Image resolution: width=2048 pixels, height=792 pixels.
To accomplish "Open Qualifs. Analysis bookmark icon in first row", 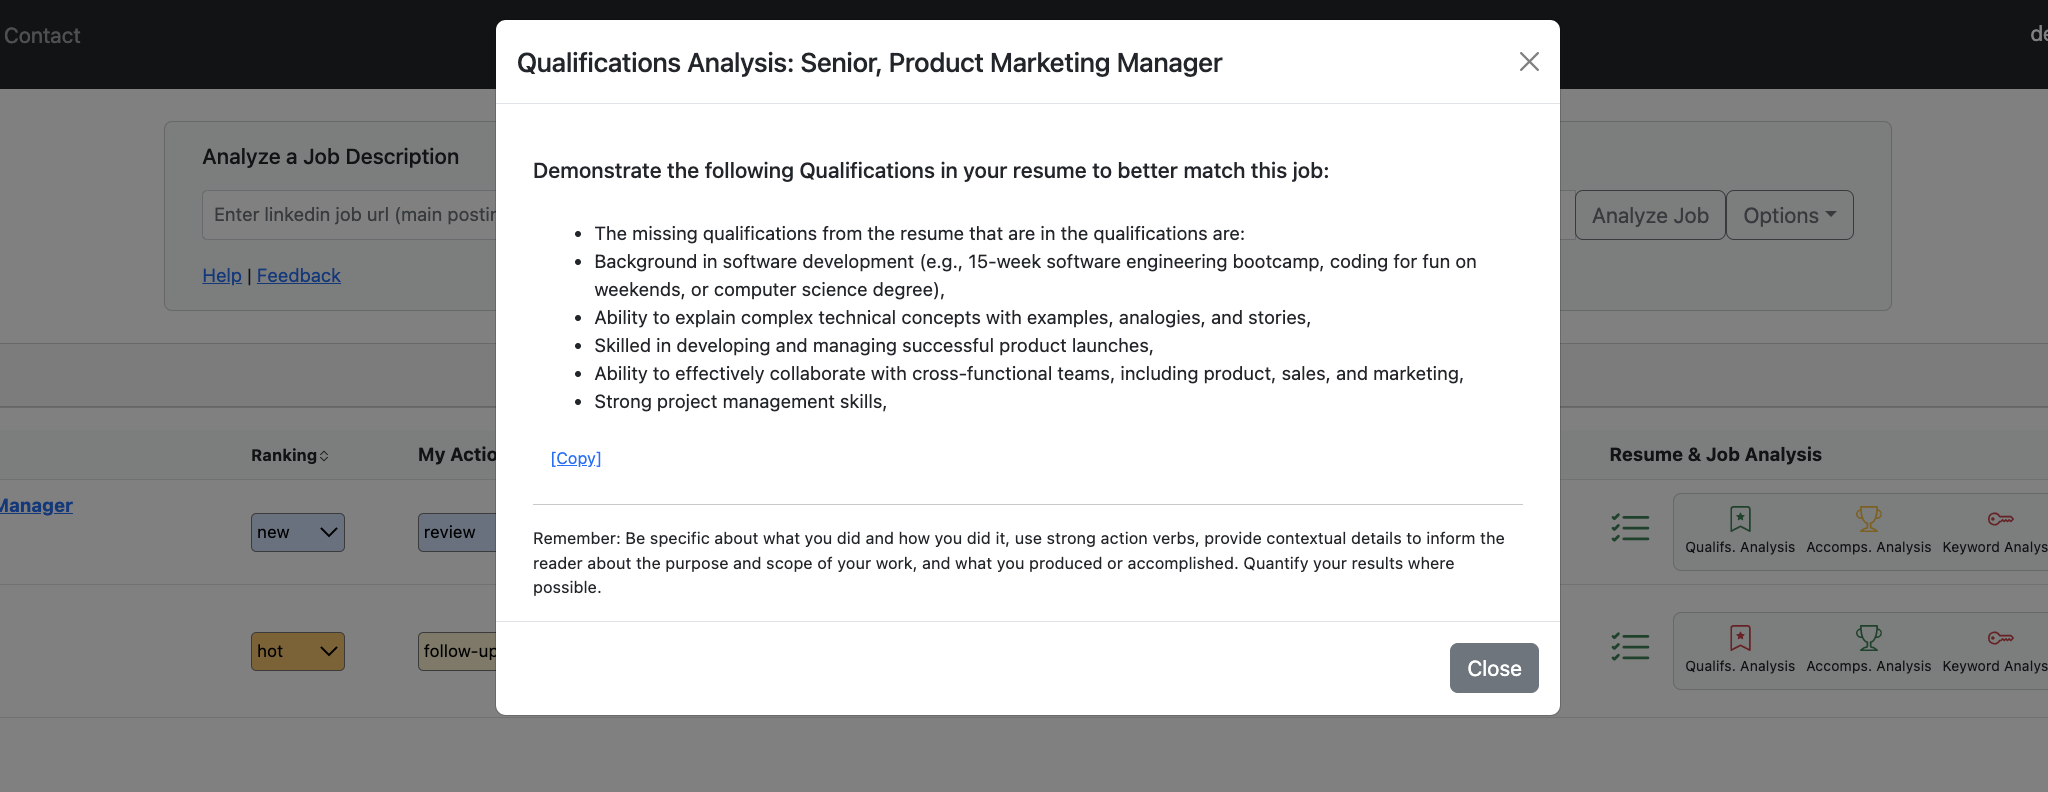I will point(1740,519).
